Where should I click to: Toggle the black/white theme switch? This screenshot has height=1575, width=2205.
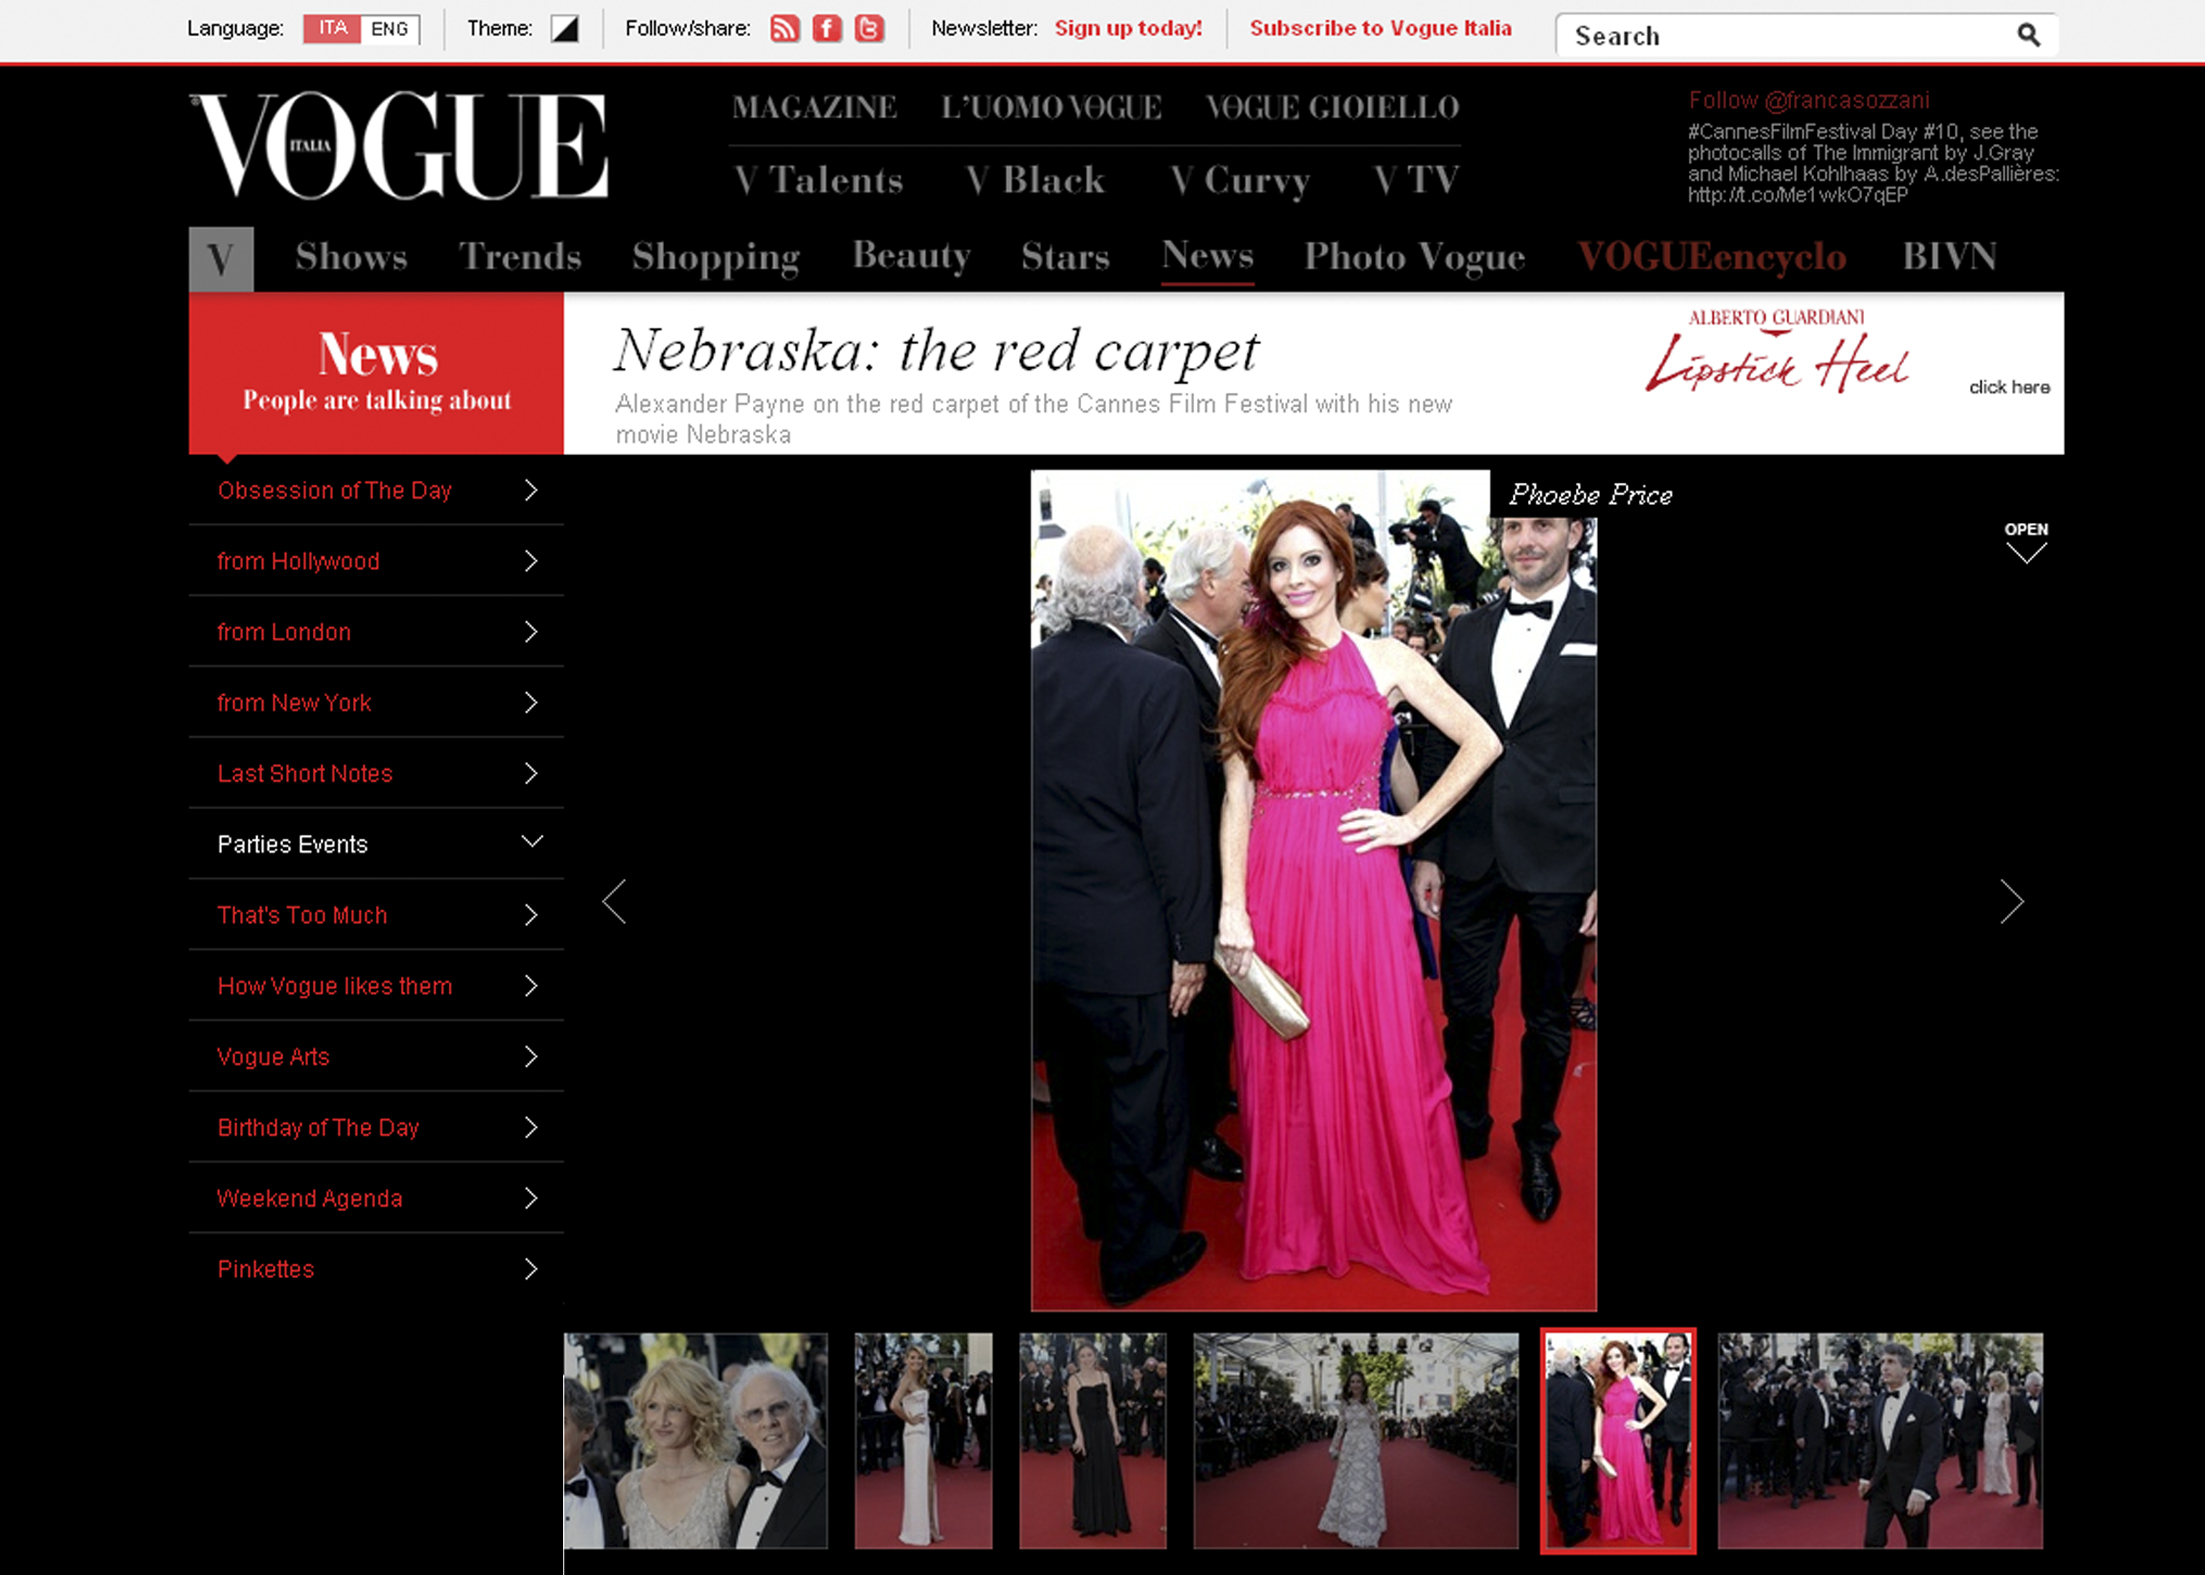pos(565,29)
